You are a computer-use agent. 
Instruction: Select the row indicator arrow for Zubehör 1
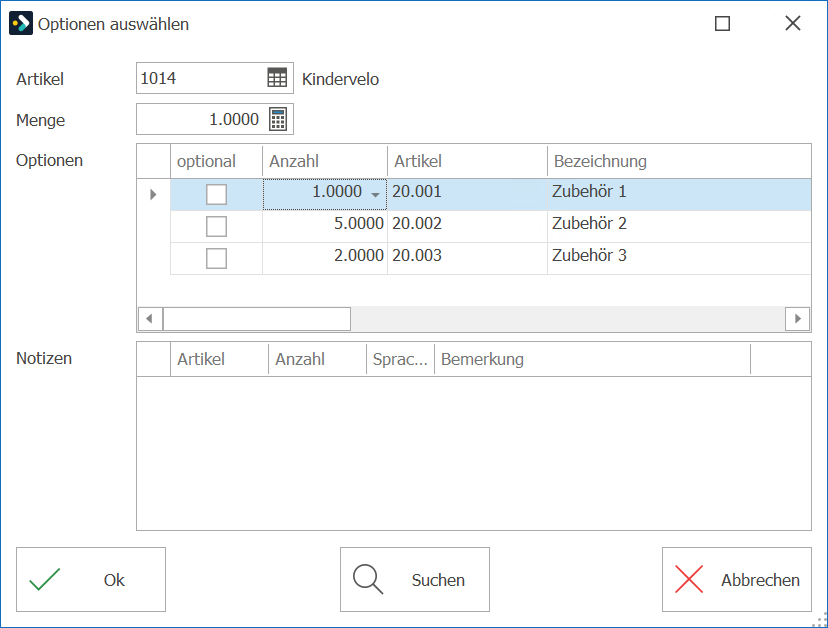coord(153,194)
